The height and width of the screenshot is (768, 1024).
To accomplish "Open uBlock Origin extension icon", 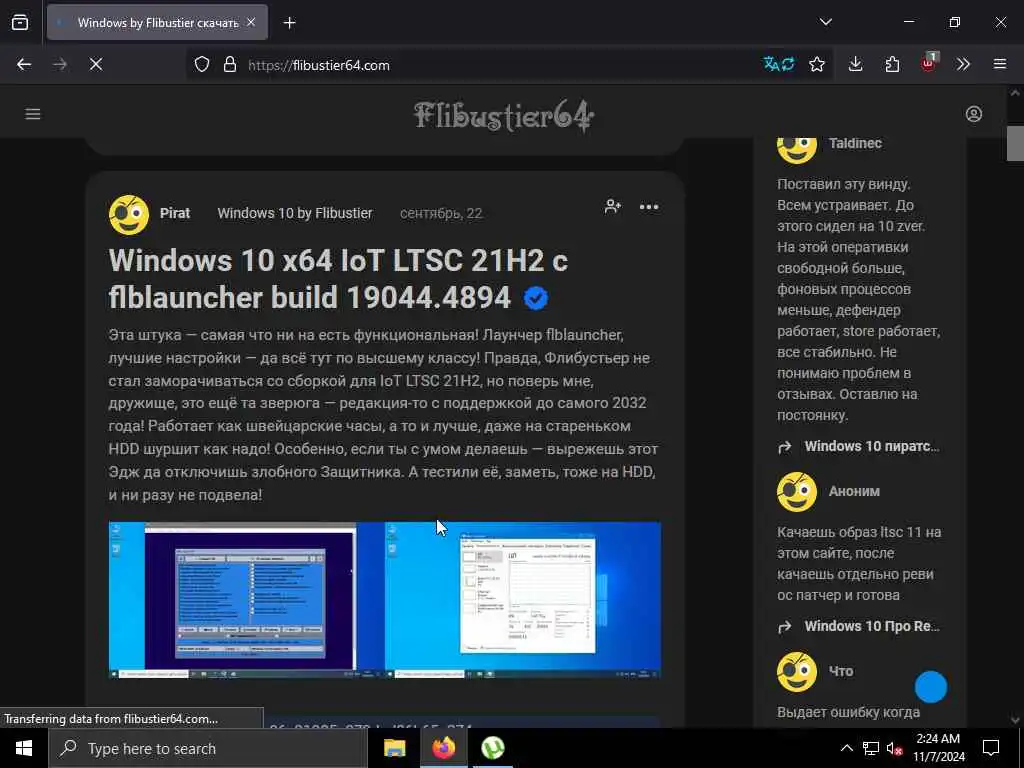I will 929,63.
